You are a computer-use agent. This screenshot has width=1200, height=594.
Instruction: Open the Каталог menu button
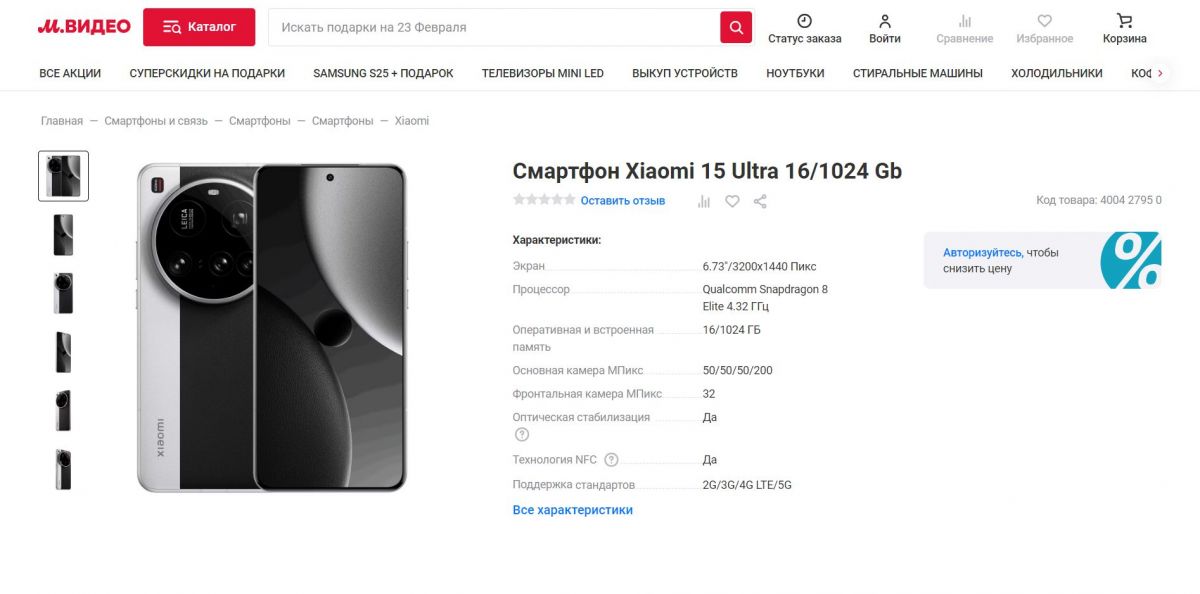coord(199,27)
